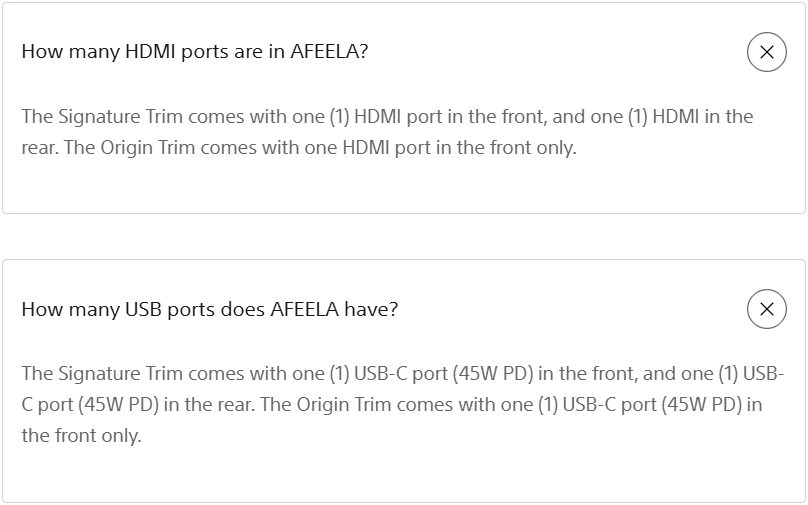Click "How many USB ports does AFEELA have?"
This screenshot has width=808, height=505.
(x=210, y=309)
